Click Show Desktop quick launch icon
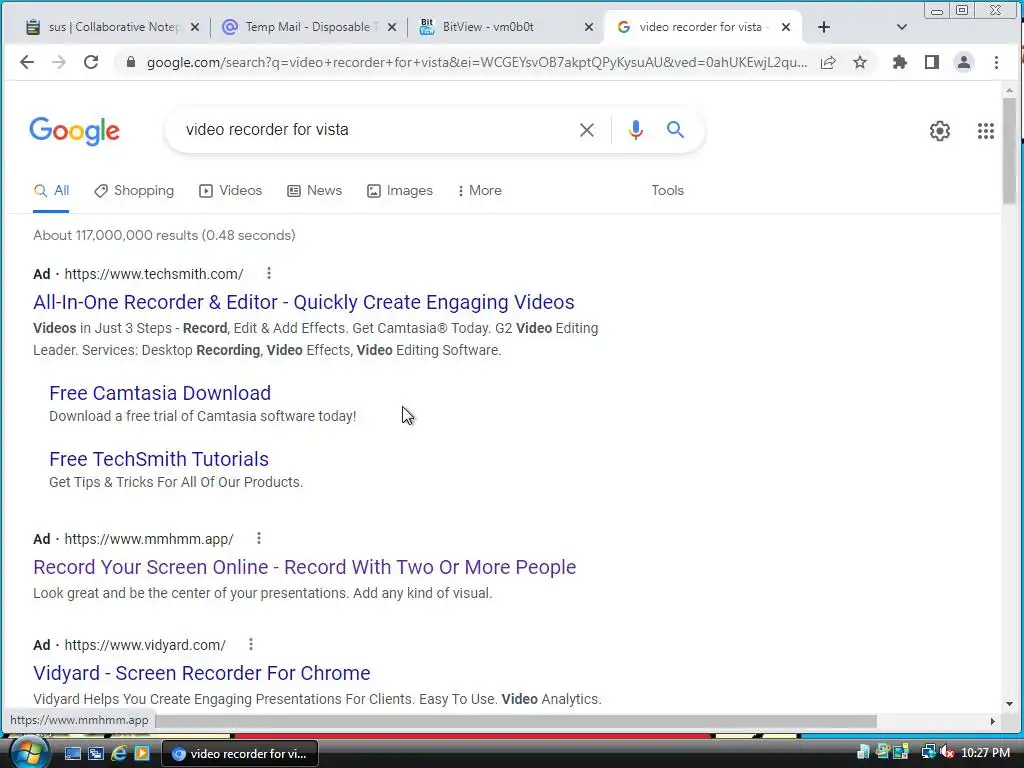 pos(72,753)
